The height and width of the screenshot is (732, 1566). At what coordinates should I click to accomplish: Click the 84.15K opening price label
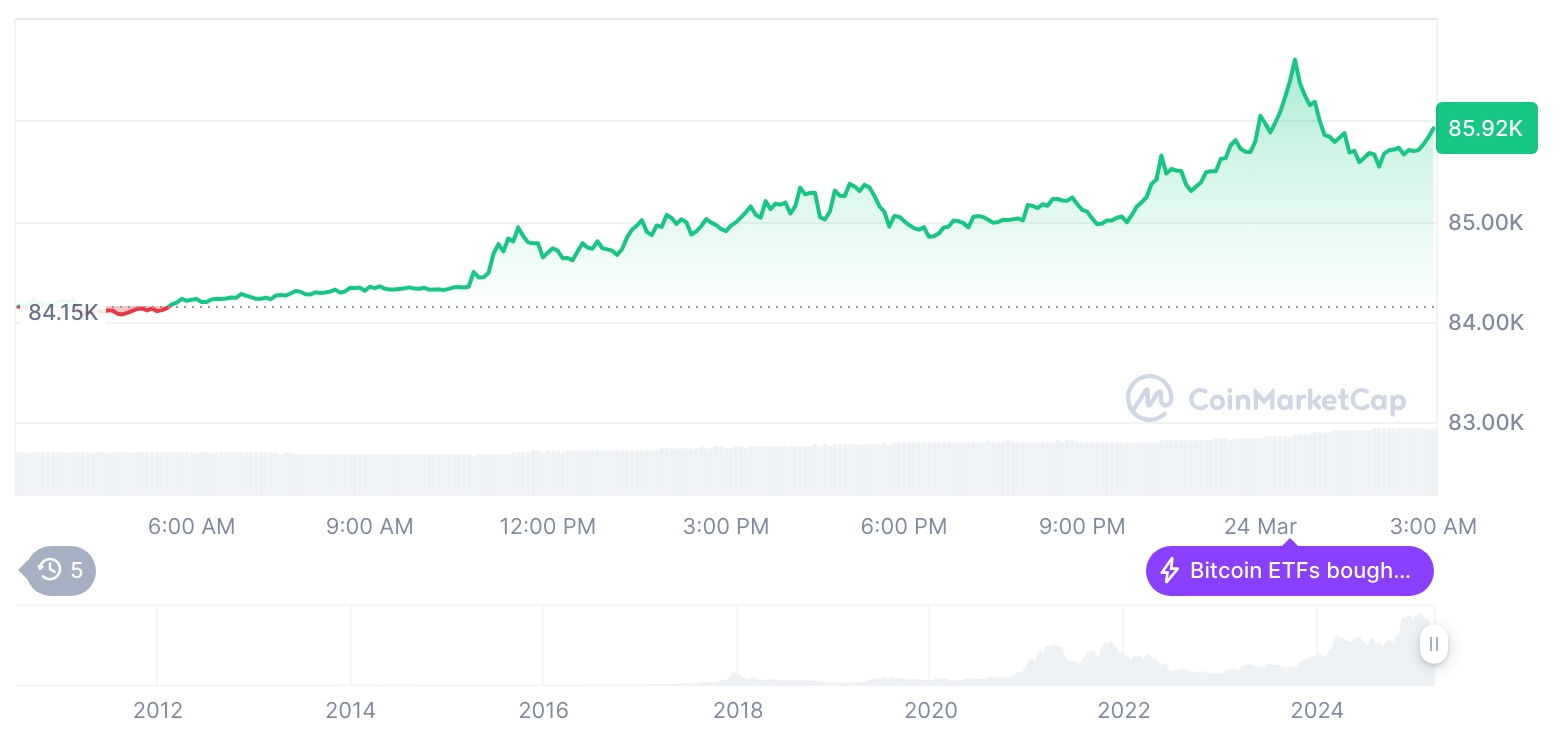coord(63,312)
